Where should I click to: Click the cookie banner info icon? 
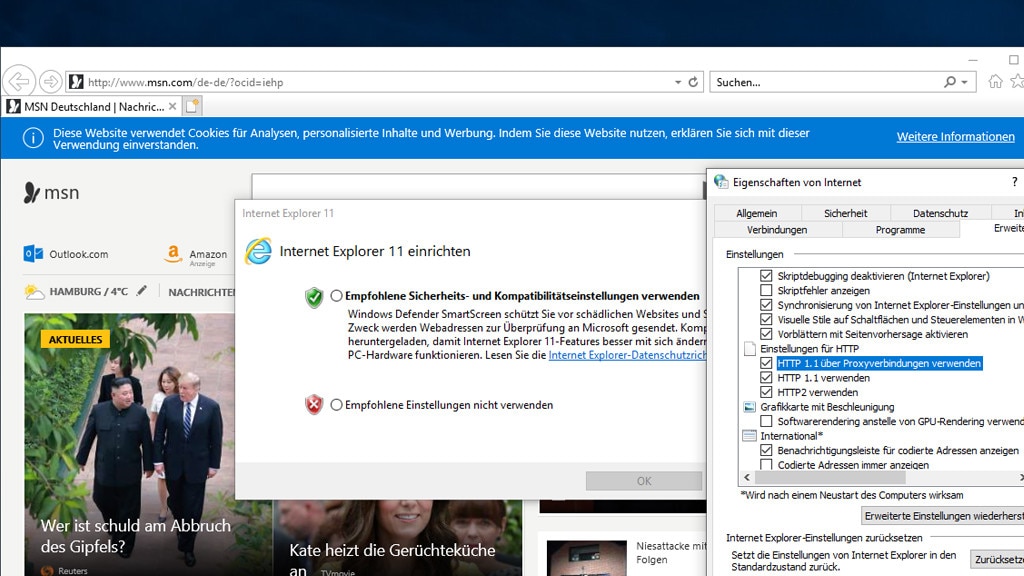(33, 138)
